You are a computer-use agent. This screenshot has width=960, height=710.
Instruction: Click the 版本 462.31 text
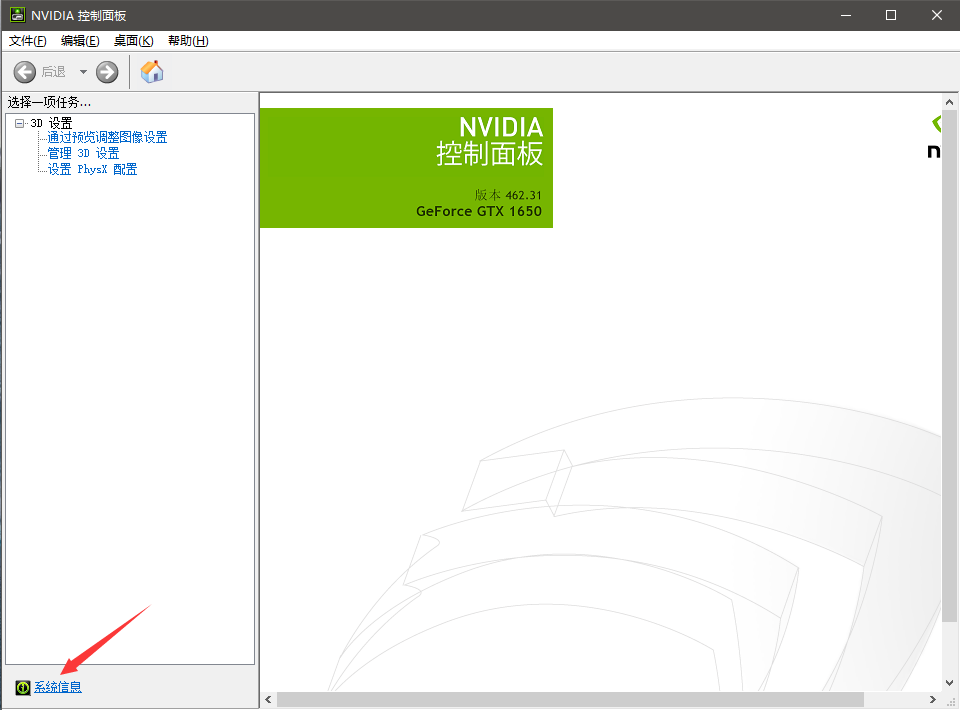[508, 195]
